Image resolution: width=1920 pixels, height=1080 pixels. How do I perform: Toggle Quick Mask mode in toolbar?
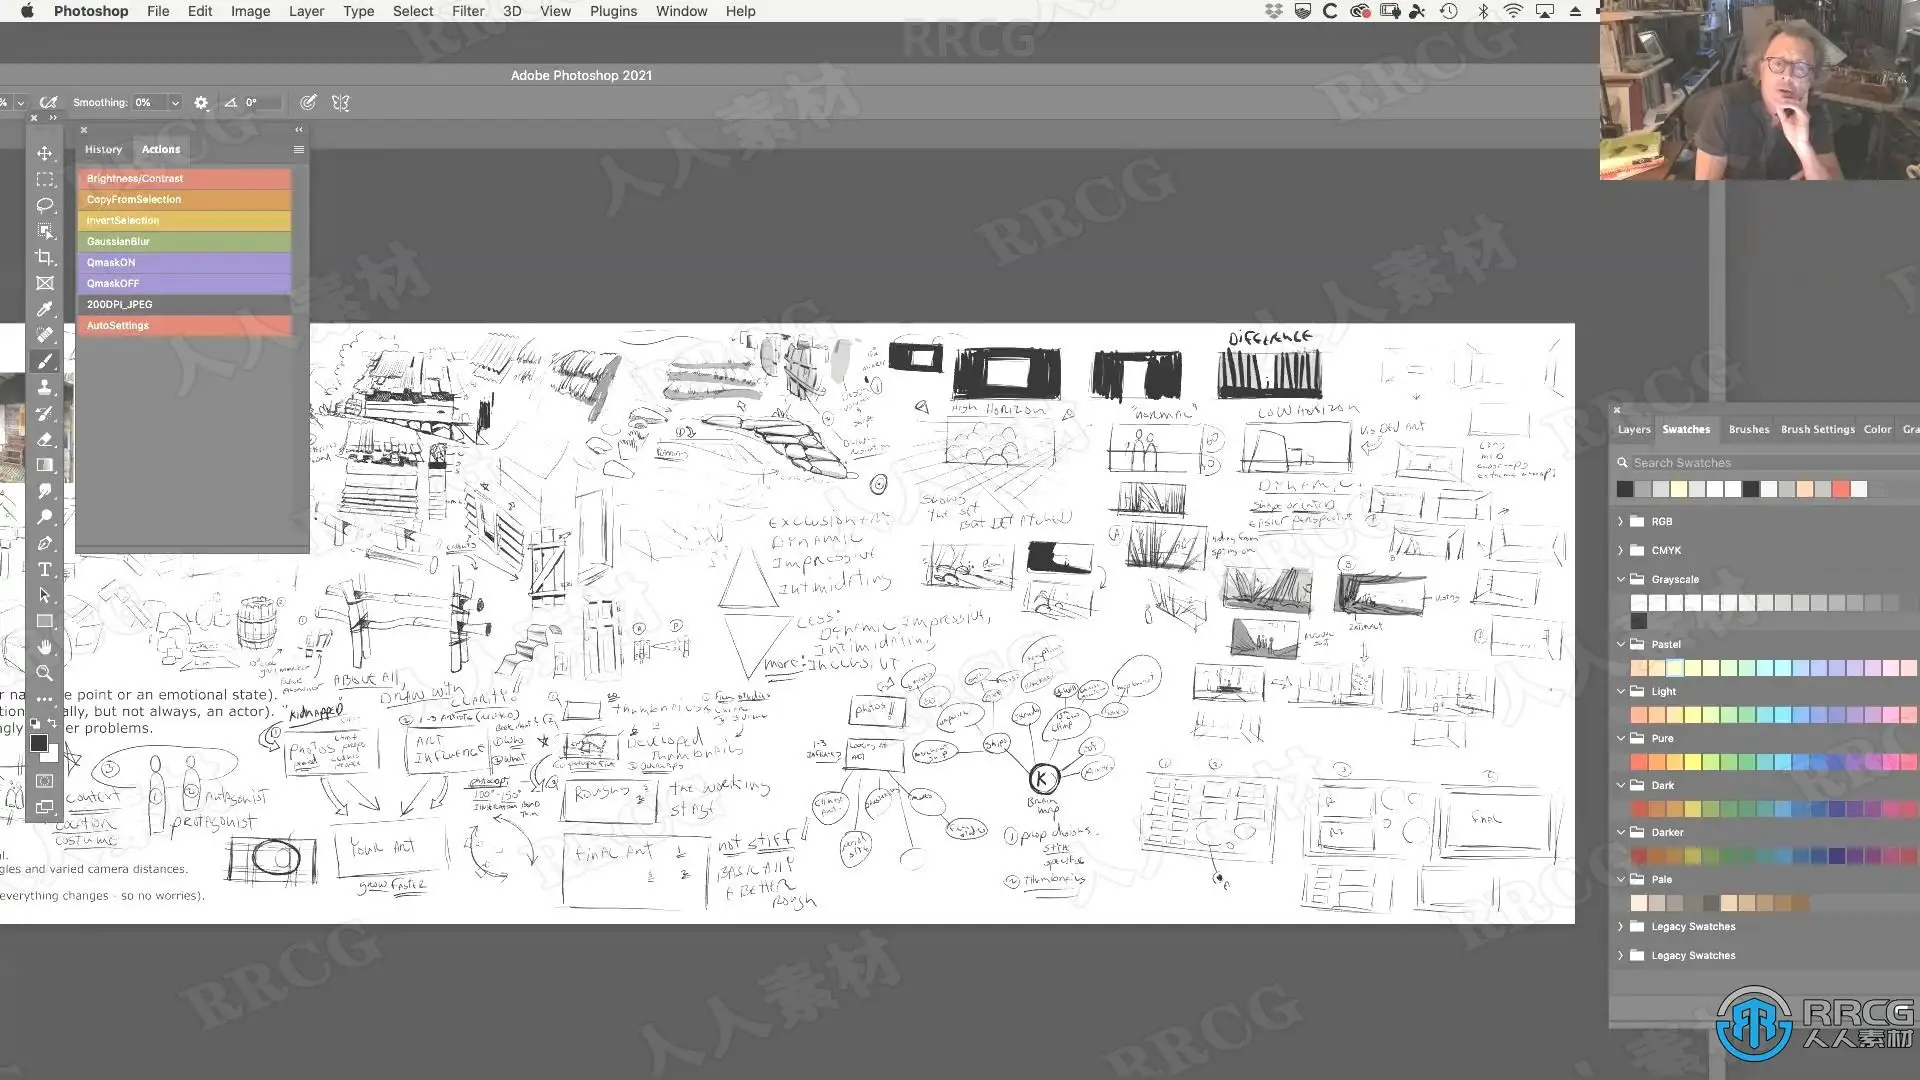(44, 781)
